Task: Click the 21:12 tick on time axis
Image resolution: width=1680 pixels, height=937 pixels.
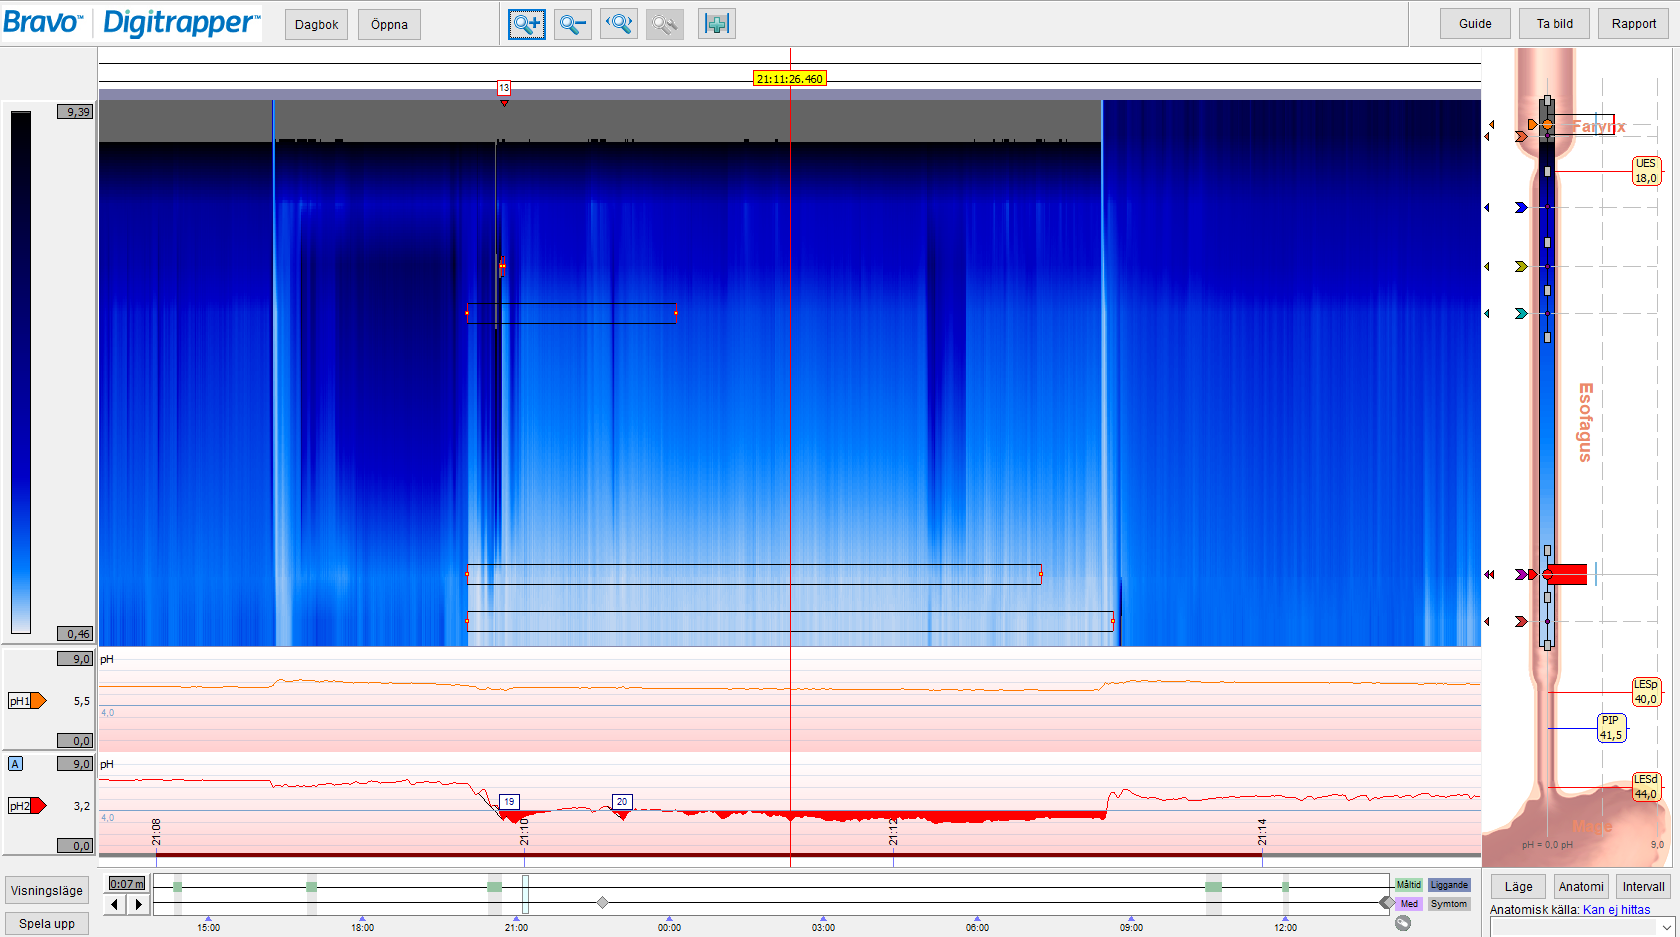Action: [893, 833]
